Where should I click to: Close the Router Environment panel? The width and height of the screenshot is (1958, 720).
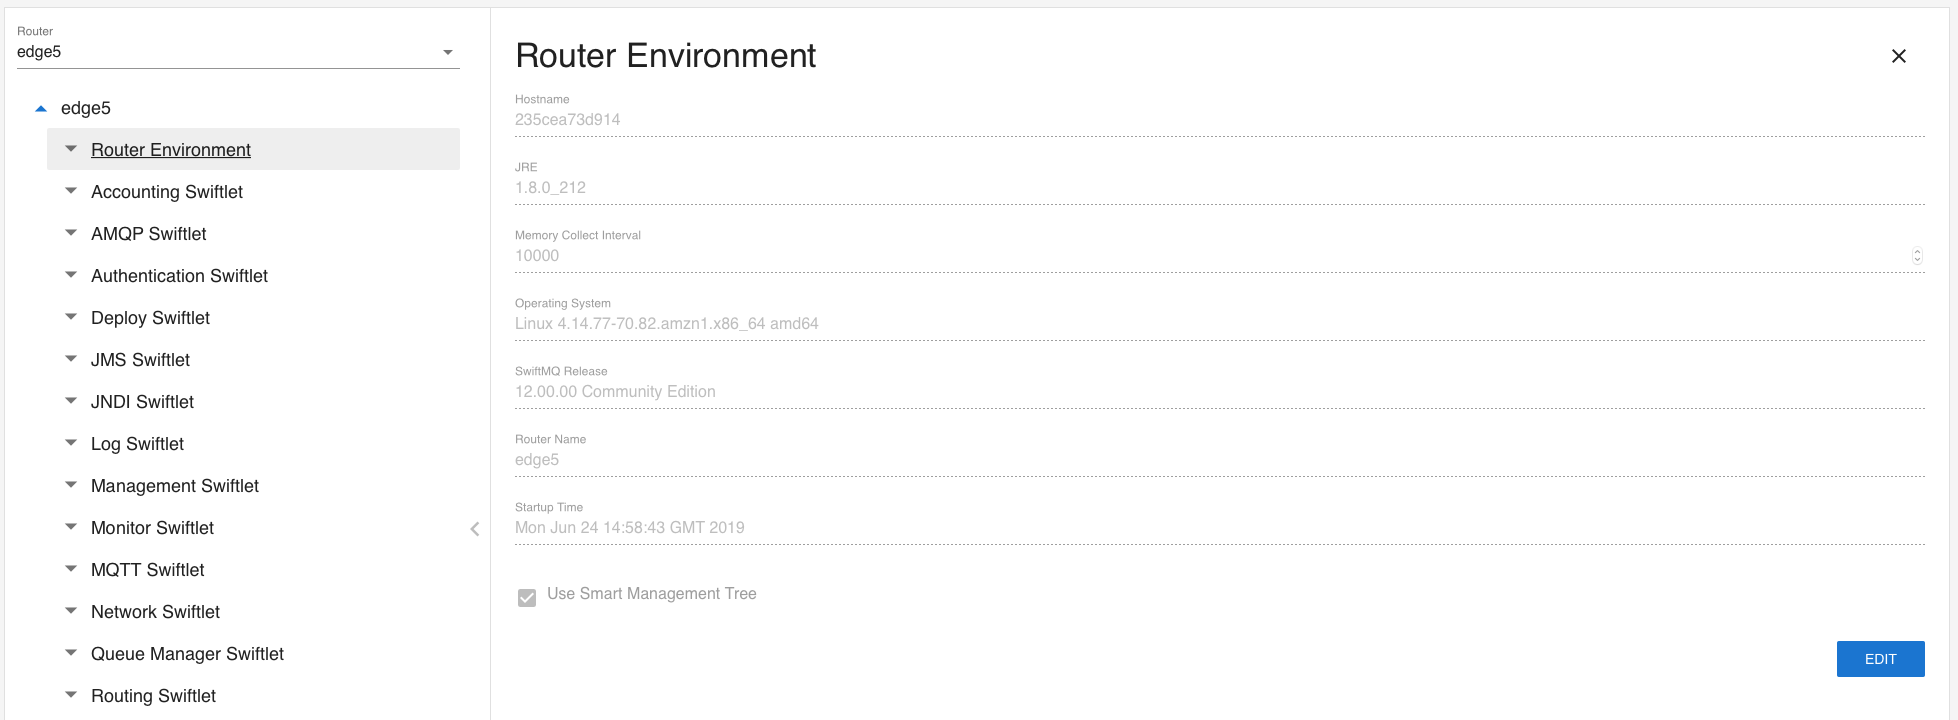(1898, 56)
